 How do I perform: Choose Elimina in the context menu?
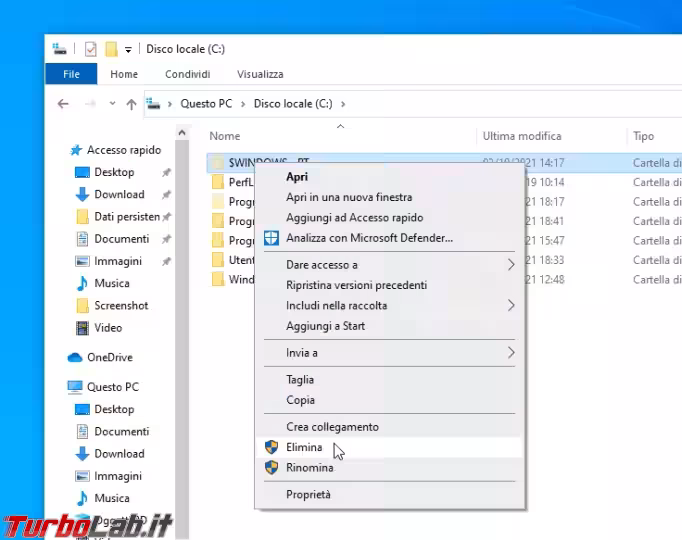[x=304, y=447]
